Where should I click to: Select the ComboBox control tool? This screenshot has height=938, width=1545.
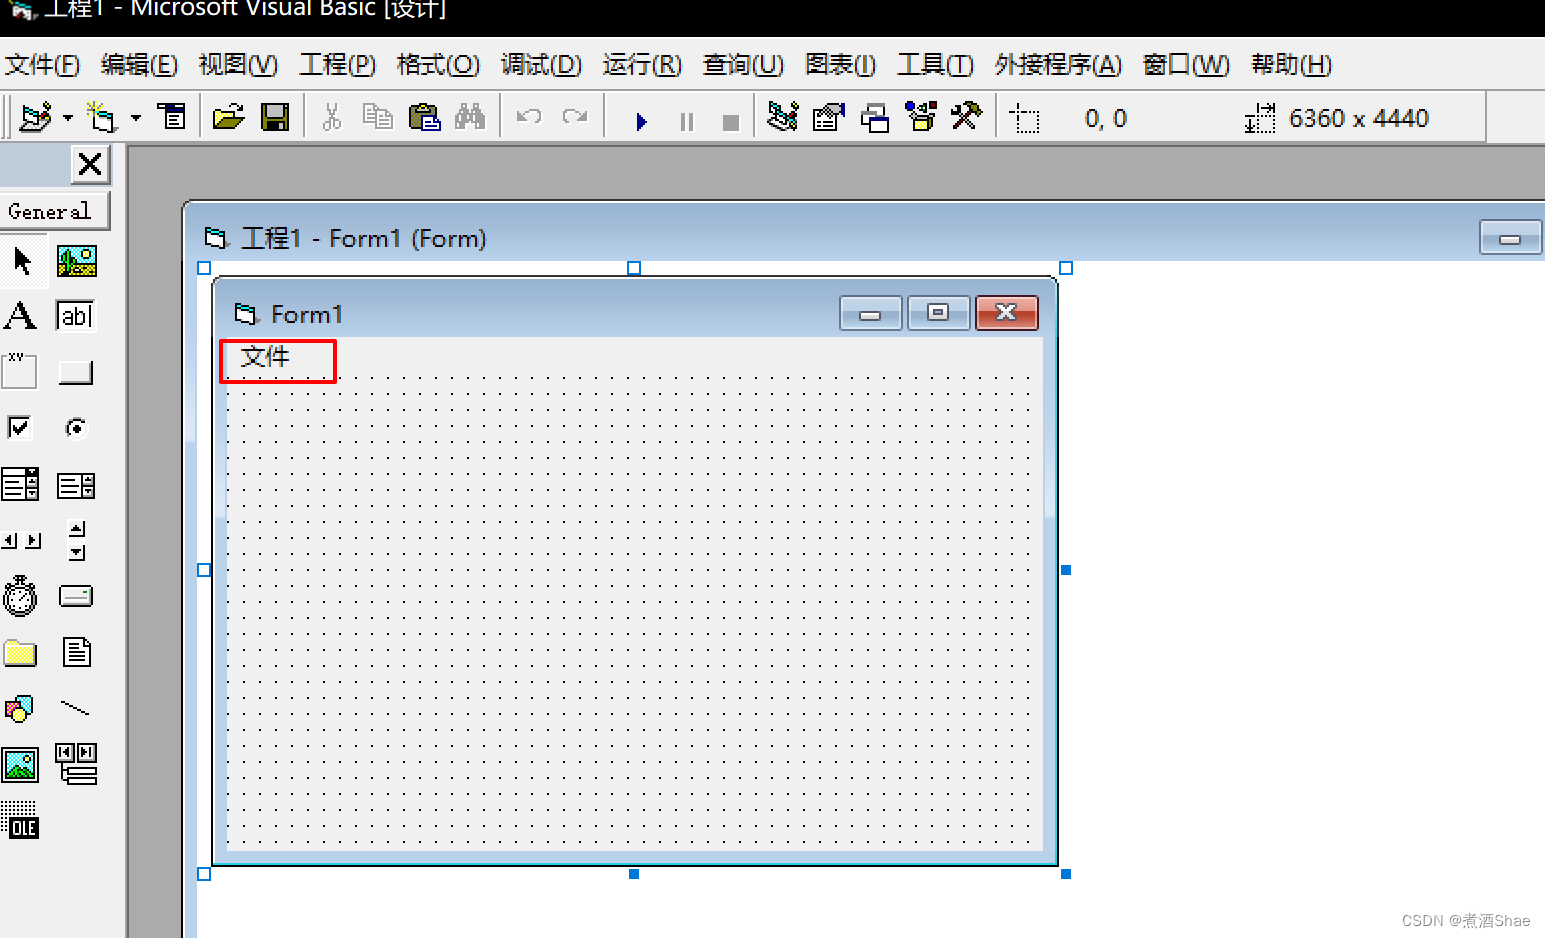pos(20,485)
